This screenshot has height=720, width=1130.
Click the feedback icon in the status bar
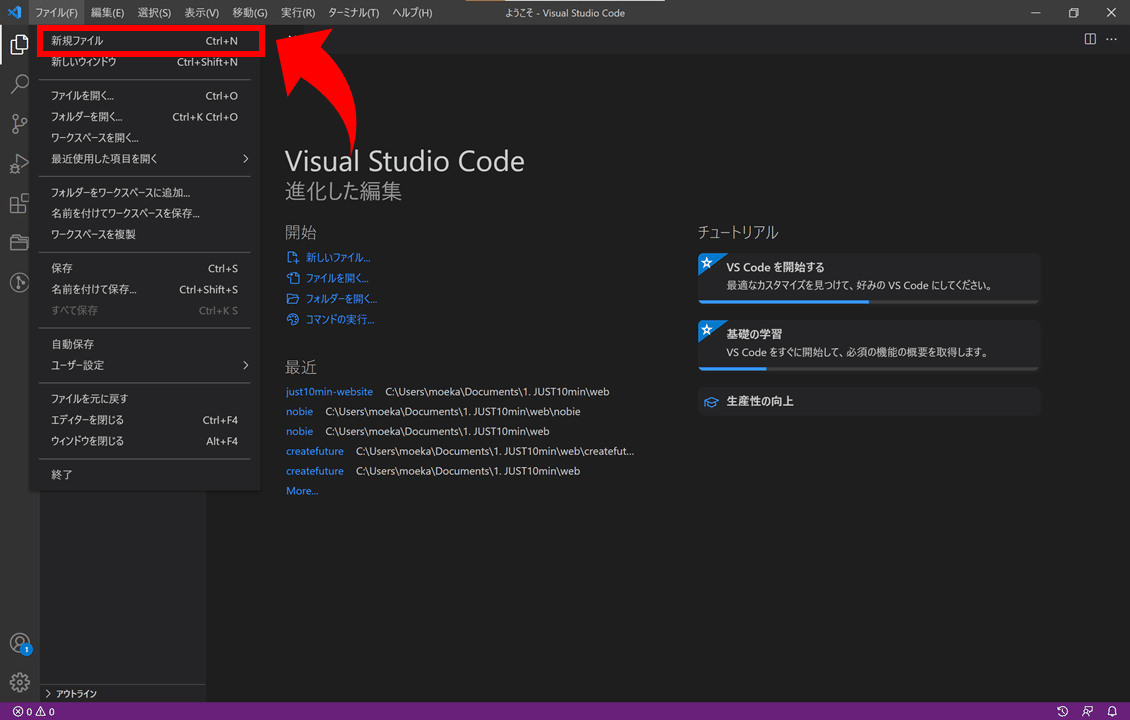coord(1087,711)
